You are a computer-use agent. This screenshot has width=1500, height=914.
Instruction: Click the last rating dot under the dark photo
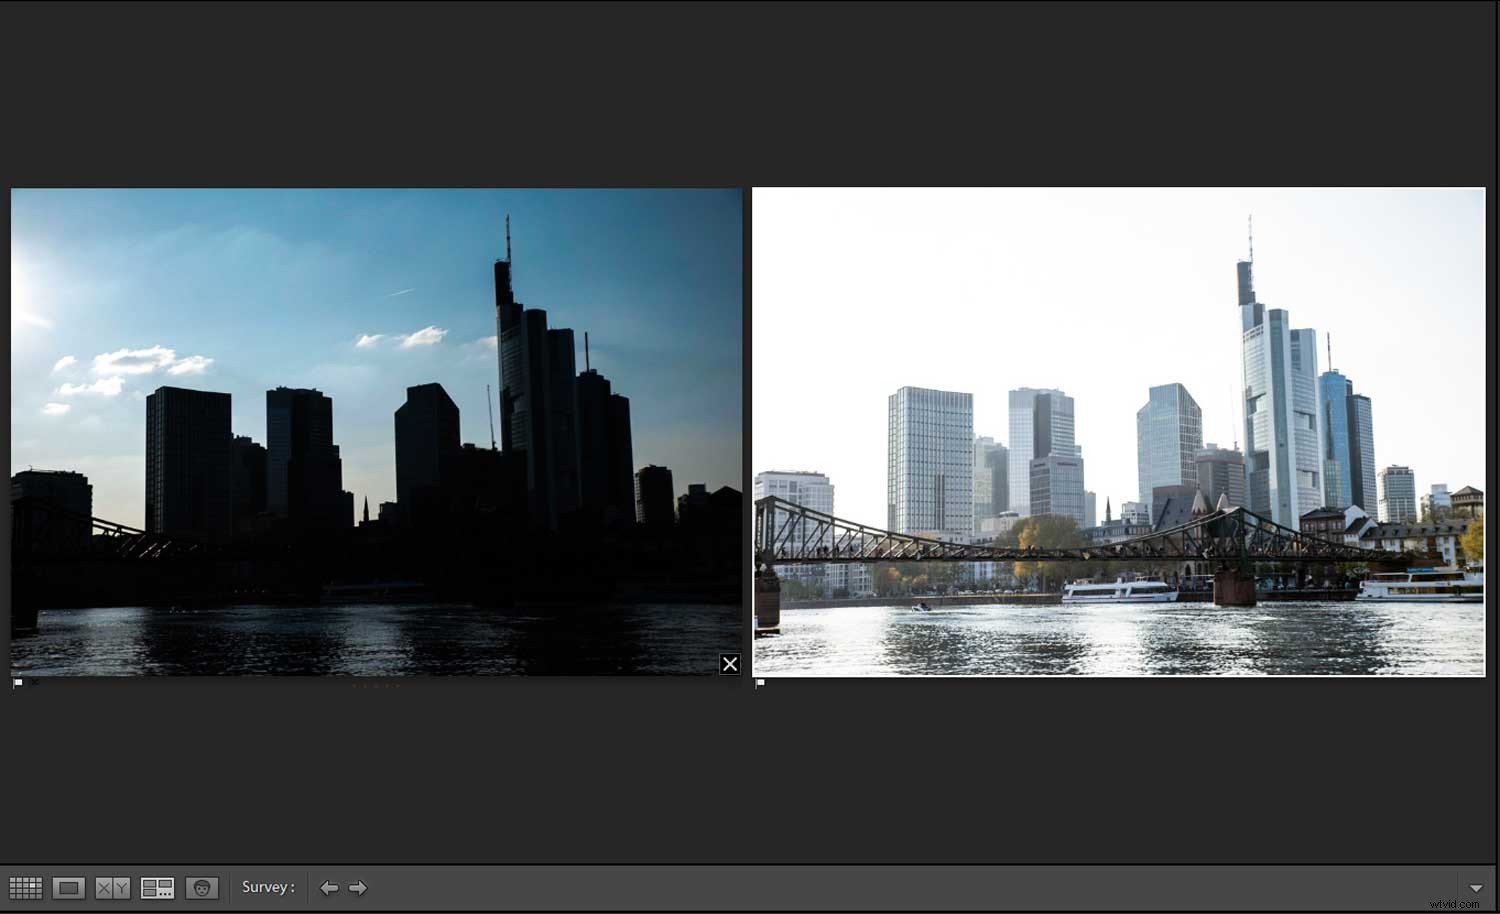point(398,686)
